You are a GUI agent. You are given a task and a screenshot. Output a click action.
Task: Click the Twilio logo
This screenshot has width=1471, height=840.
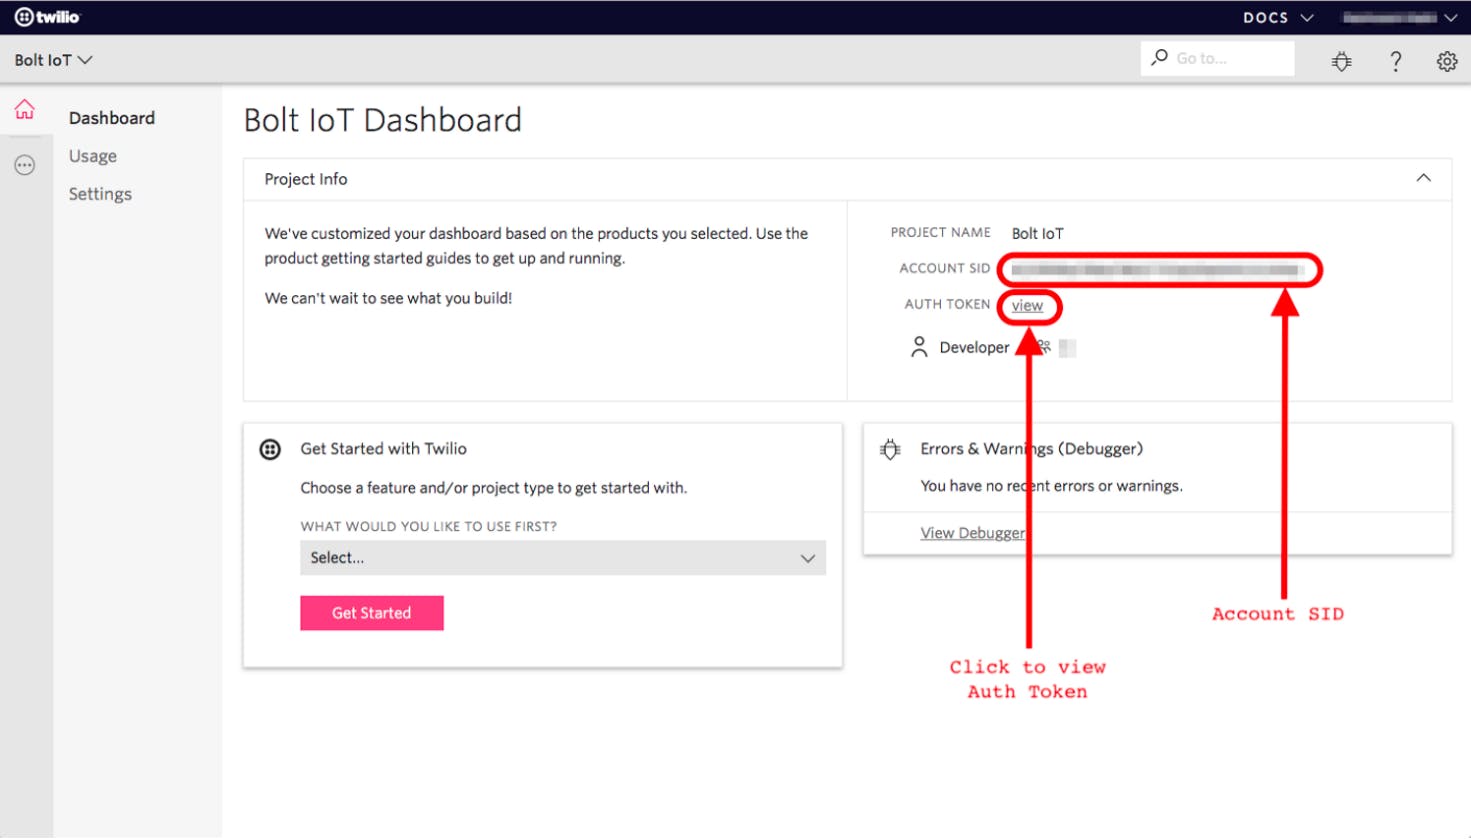click(x=47, y=17)
